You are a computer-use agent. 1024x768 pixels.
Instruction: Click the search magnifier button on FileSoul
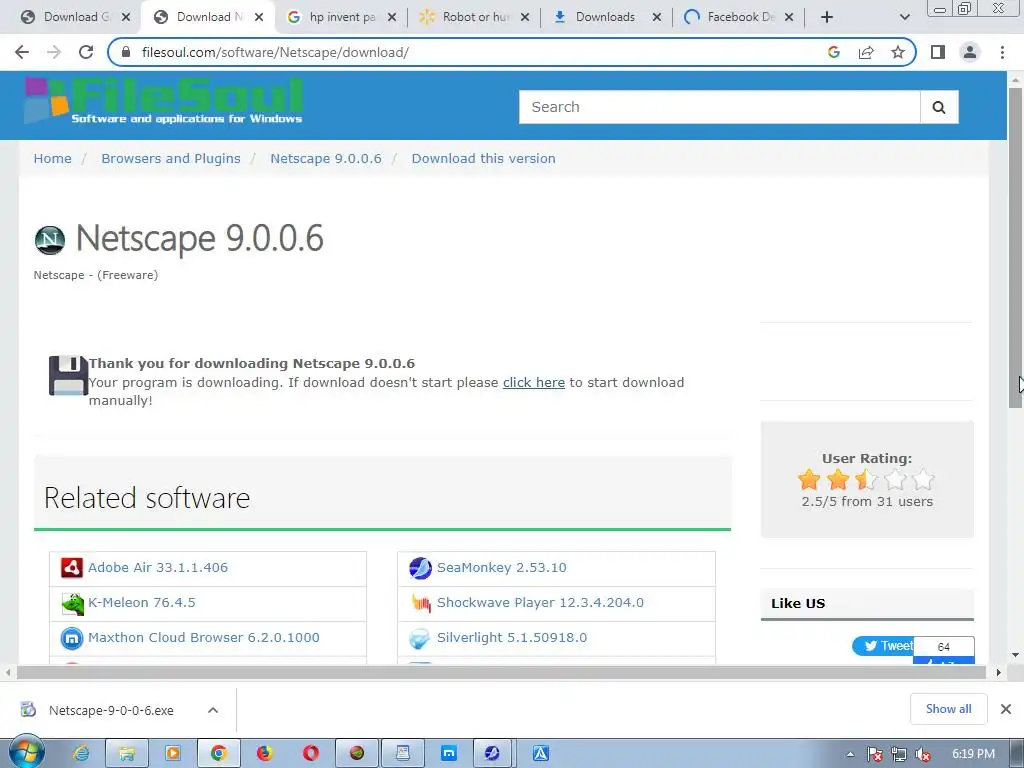pos(939,107)
